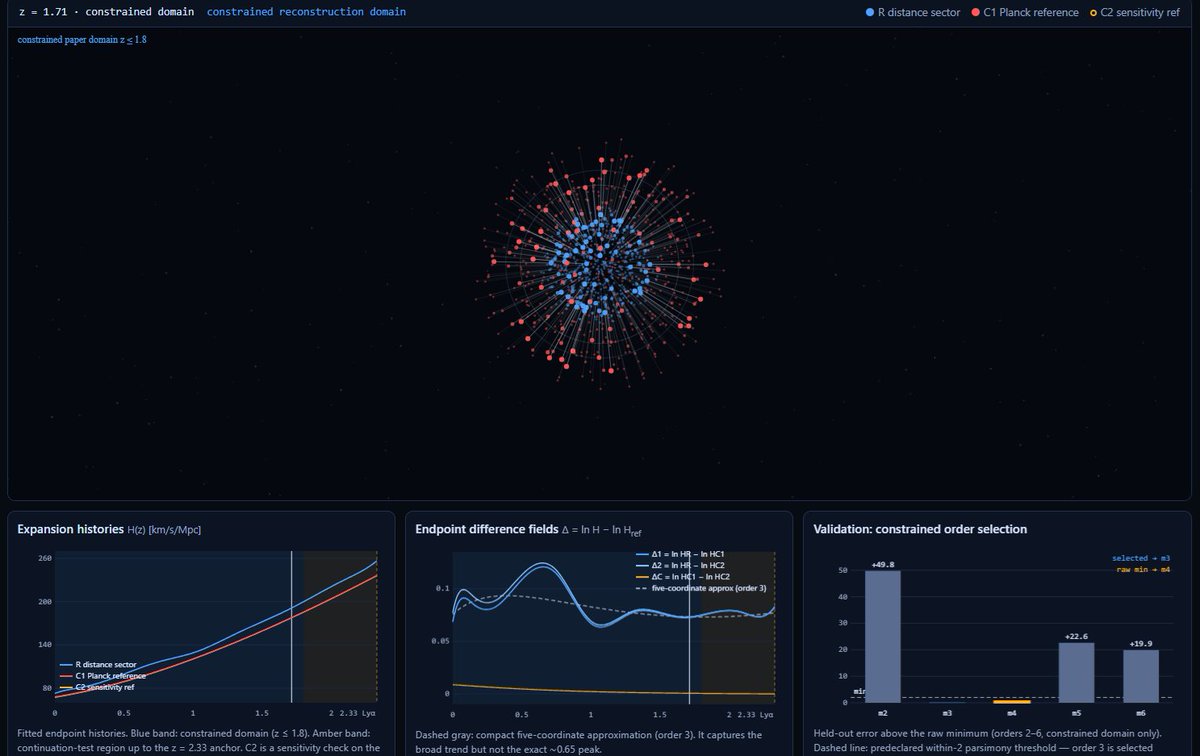Image resolution: width=1200 pixels, height=756 pixels.
Task: Toggle 'C1 Planck reference' in Expansion histories chart legend
Action: click(x=104, y=676)
